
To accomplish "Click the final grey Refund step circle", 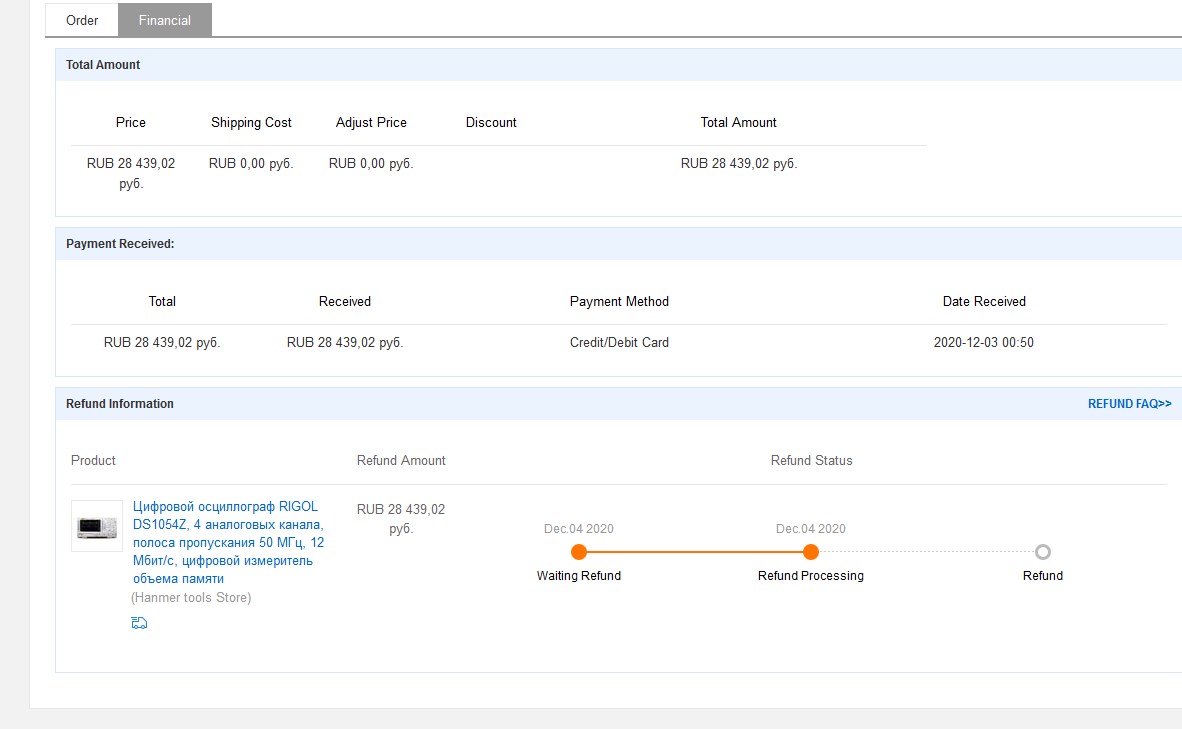I will tap(1043, 552).
